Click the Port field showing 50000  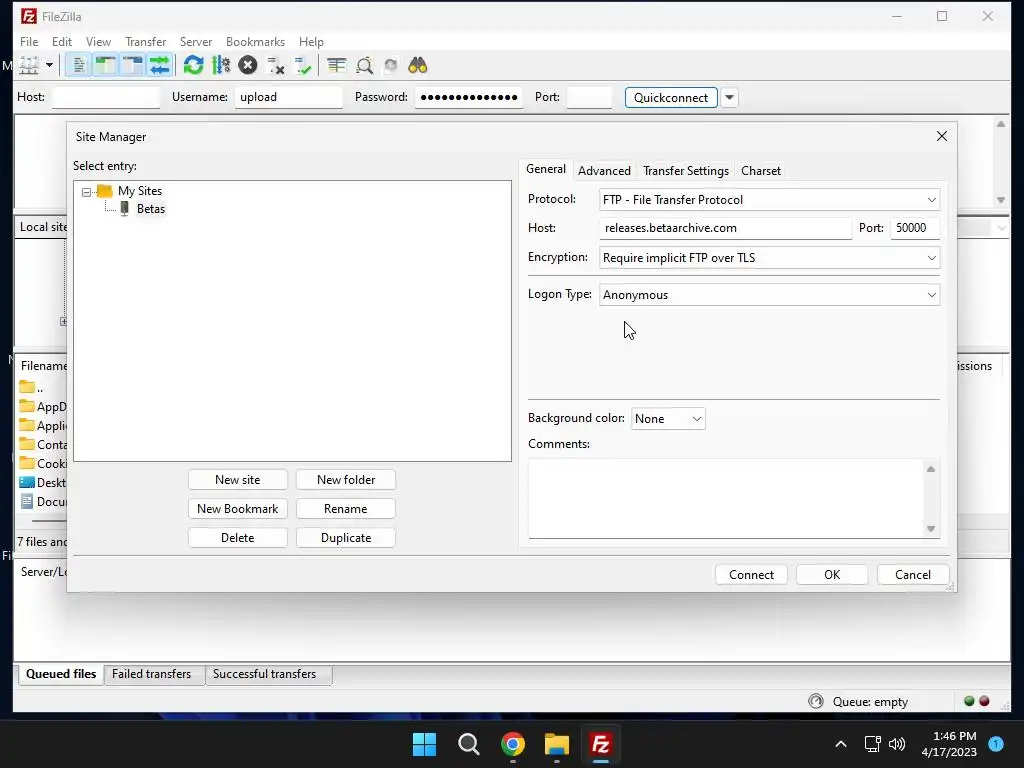(x=915, y=228)
